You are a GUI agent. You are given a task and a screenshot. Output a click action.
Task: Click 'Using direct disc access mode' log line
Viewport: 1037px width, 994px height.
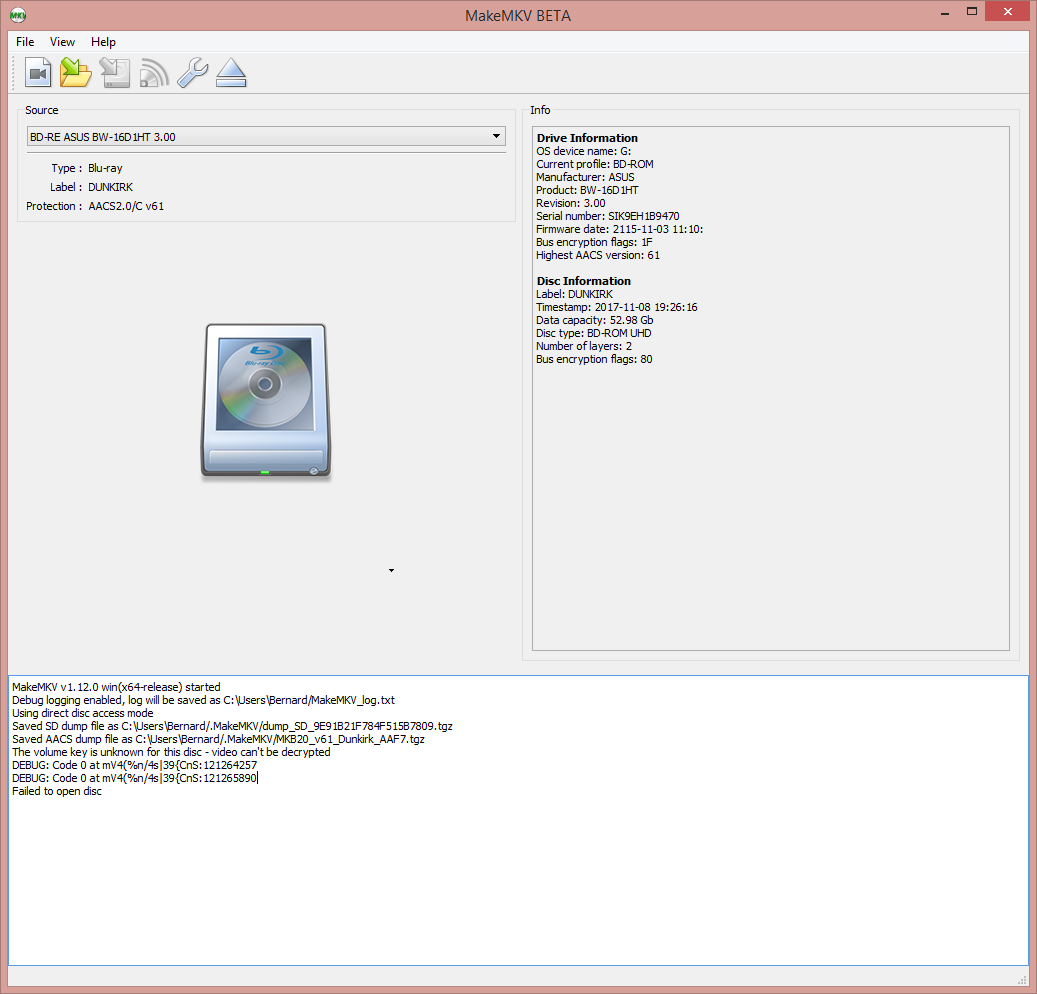point(83,713)
